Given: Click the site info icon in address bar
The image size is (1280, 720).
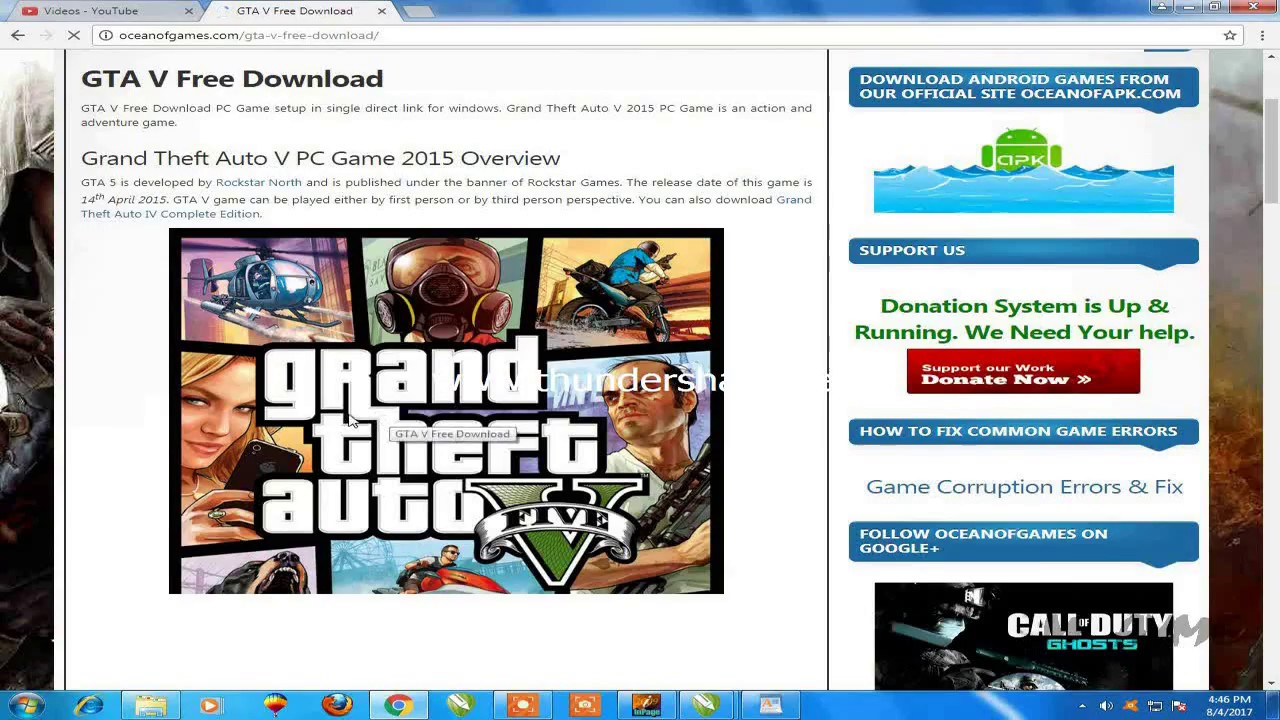Looking at the screenshot, I should [x=106, y=35].
